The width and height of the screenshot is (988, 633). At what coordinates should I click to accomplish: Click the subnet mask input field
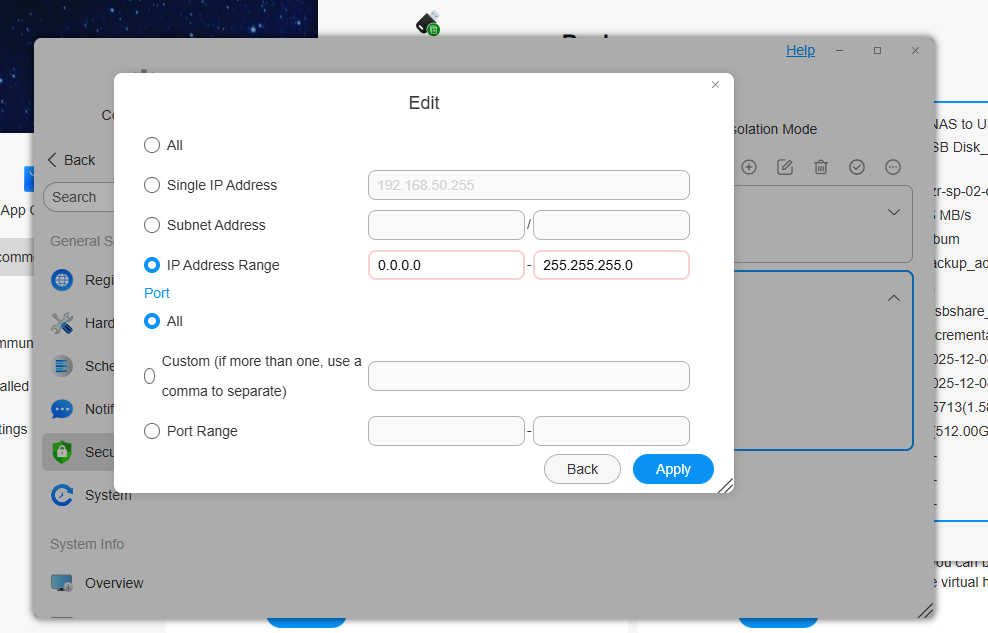611,225
